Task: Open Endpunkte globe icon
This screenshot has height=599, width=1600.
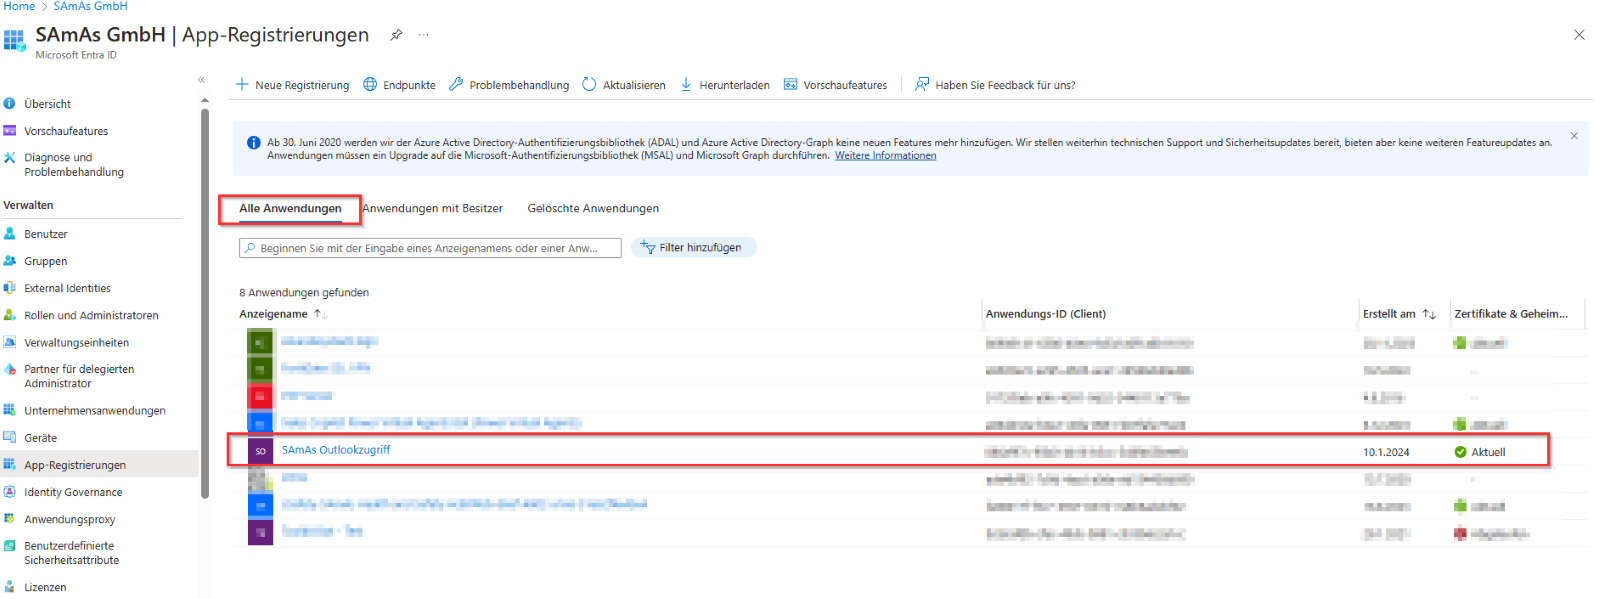Action: (x=370, y=84)
